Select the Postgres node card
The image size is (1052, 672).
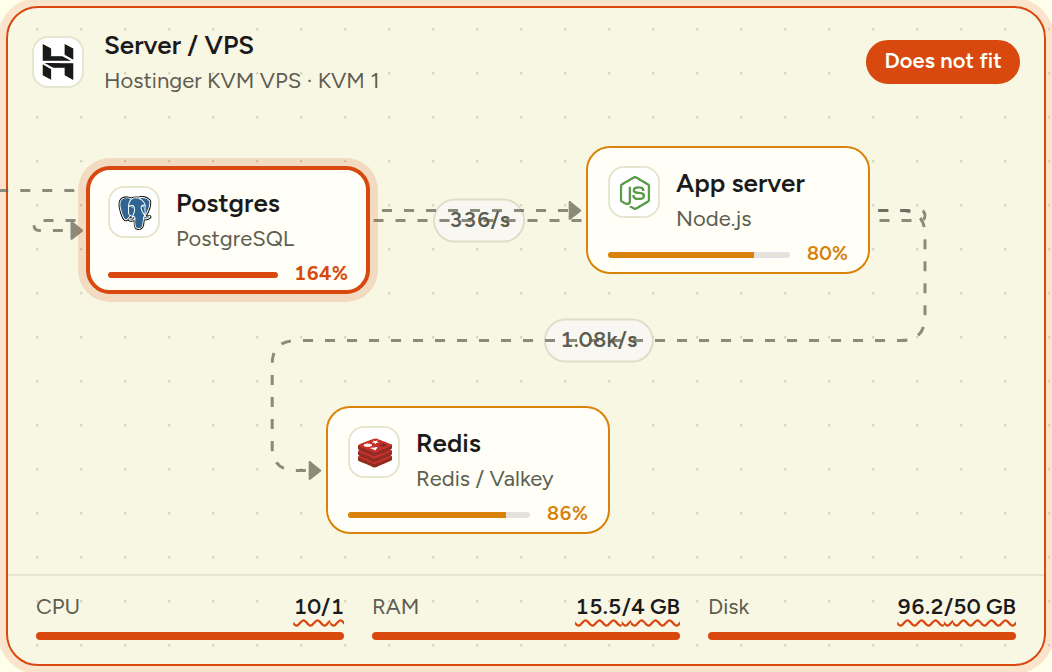coord(228,230)
